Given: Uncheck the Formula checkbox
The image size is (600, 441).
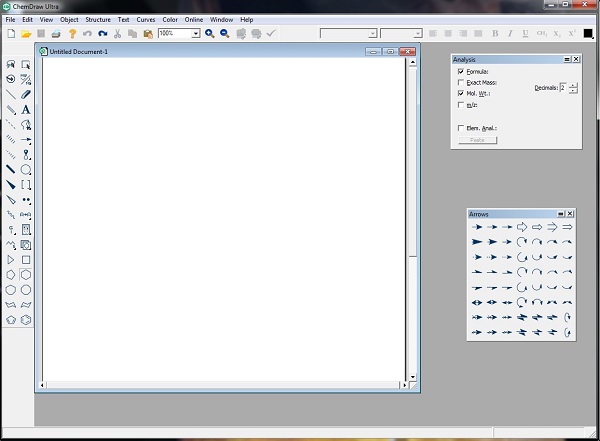Looking at the screenshot, I should click(460, 72).
